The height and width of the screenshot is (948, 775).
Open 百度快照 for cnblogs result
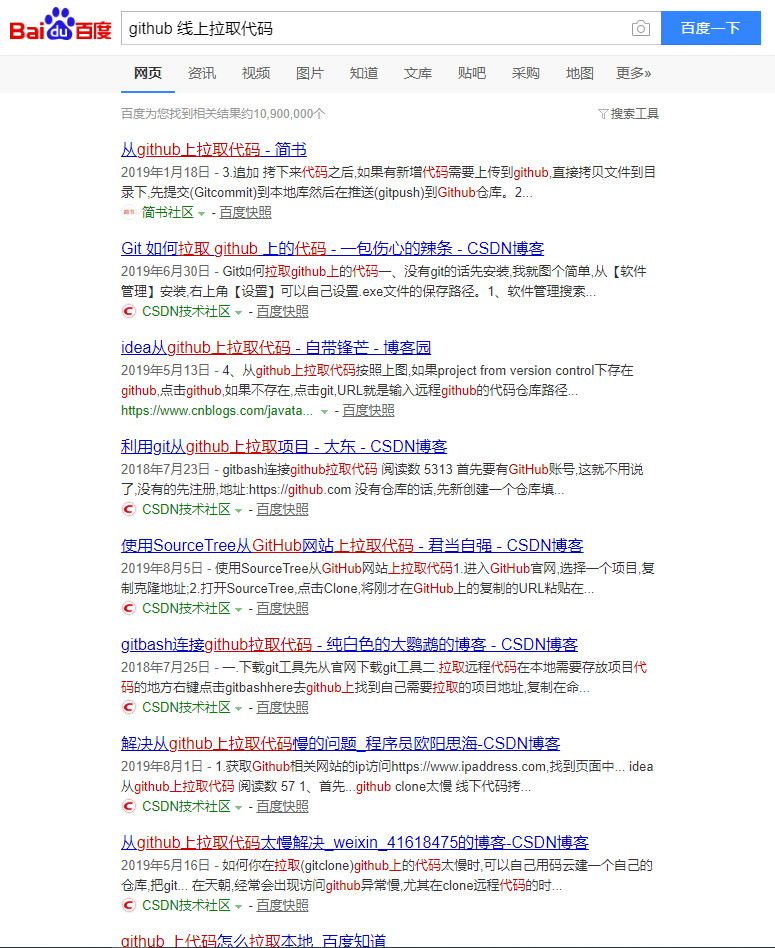pyautogui.click(x=368, y=411)
